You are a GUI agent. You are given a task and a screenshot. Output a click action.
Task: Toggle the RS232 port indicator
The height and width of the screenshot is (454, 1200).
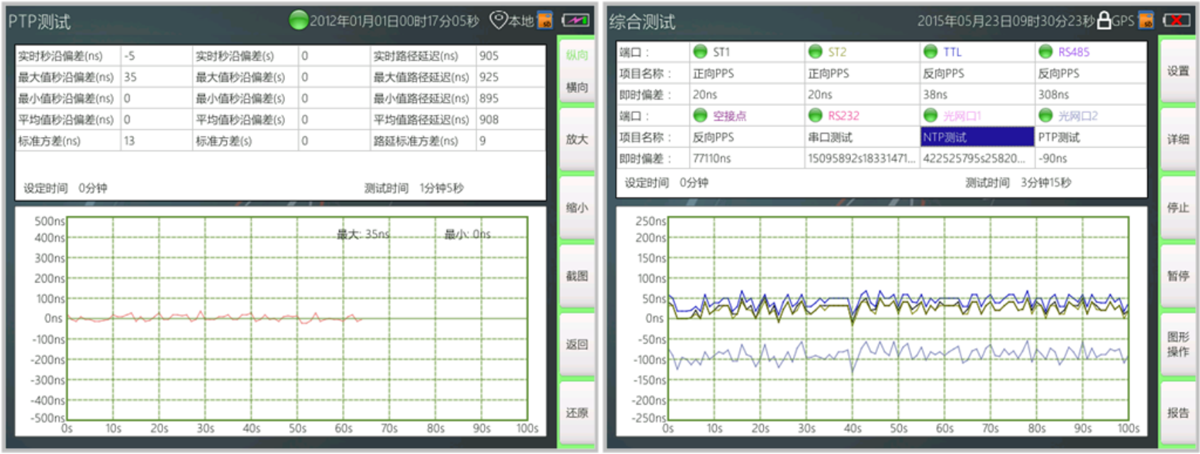click(814, 115)
